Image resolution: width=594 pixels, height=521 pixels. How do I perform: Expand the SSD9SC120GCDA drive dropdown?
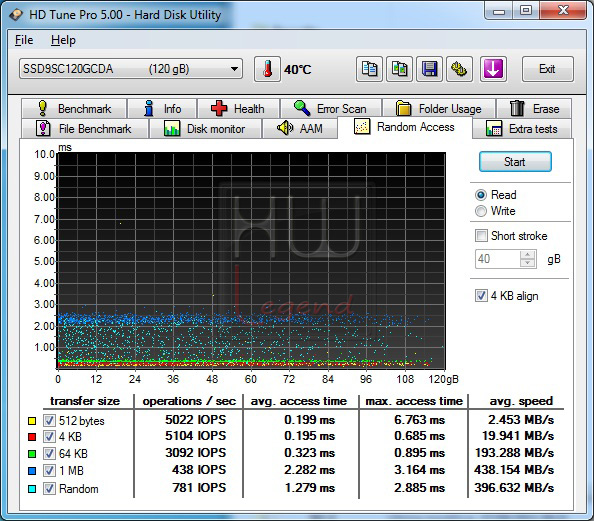(234, 69)
